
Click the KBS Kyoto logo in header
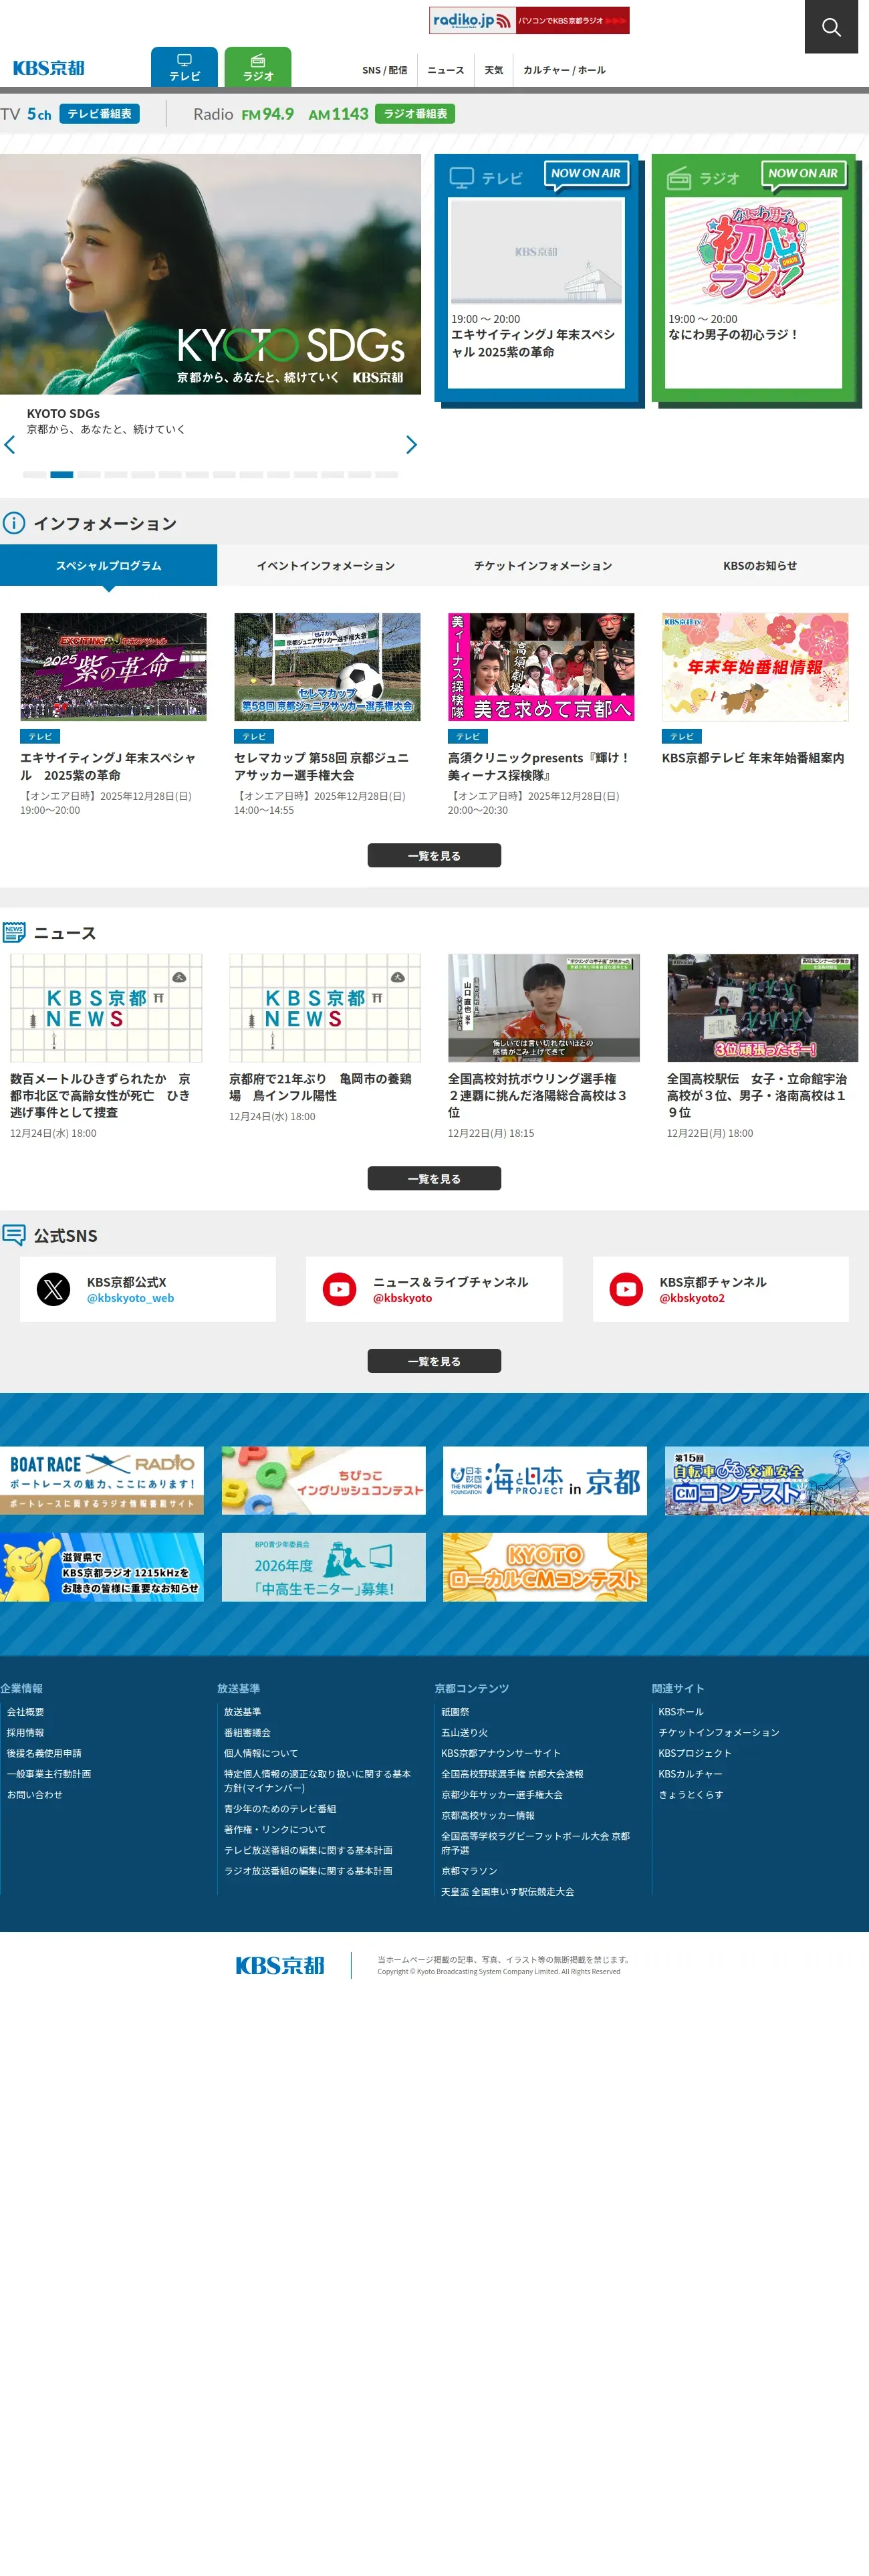49,68
